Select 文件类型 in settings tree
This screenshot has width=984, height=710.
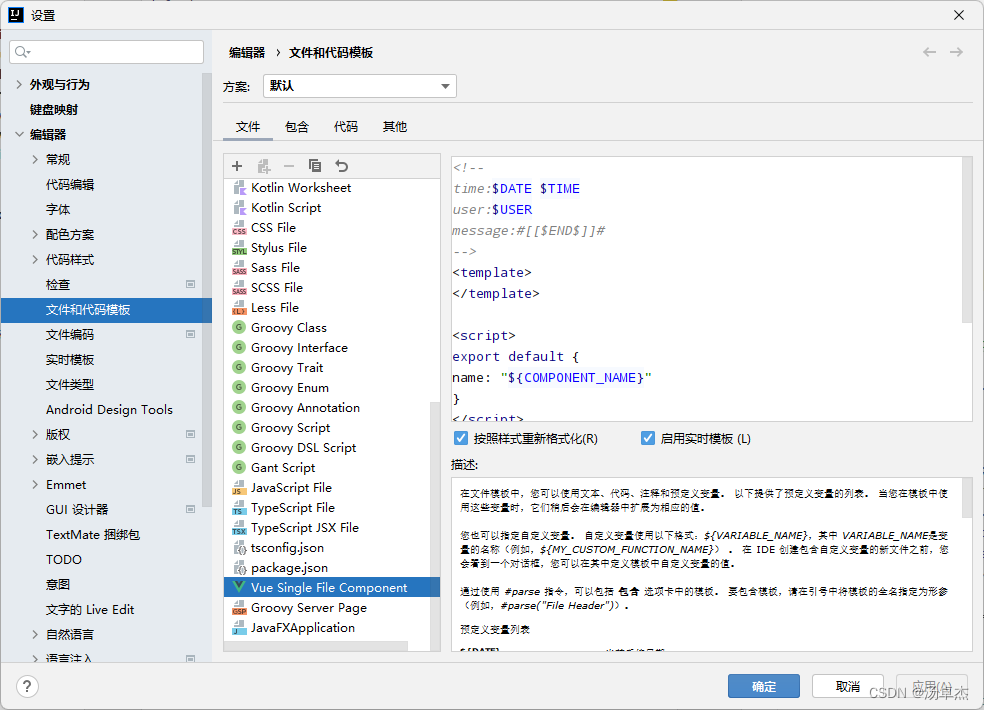pos(70,385)
